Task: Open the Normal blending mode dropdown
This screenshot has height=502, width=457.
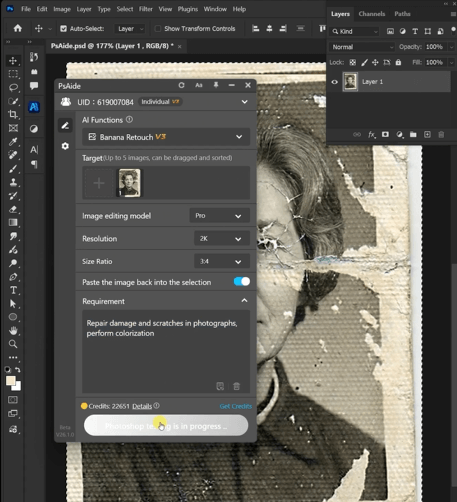Action: pyautogui.click(x=362, y=47)
